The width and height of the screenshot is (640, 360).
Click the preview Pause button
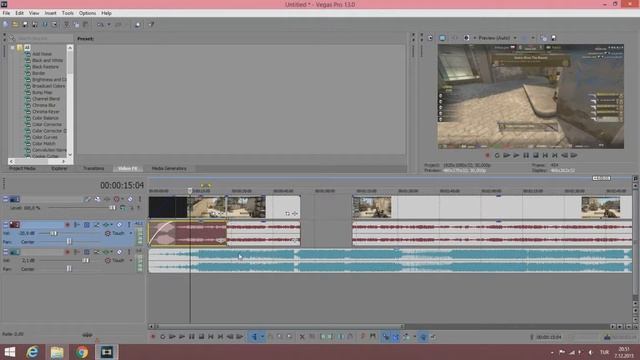pyautogui.click(x=526, y=155)
